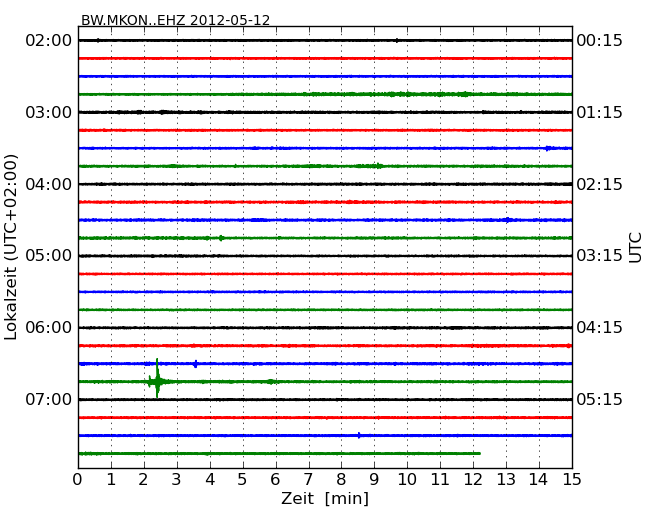The image size is (650, 520).
Task: Click the 05:15 UTC label
Action: point(599,399)
